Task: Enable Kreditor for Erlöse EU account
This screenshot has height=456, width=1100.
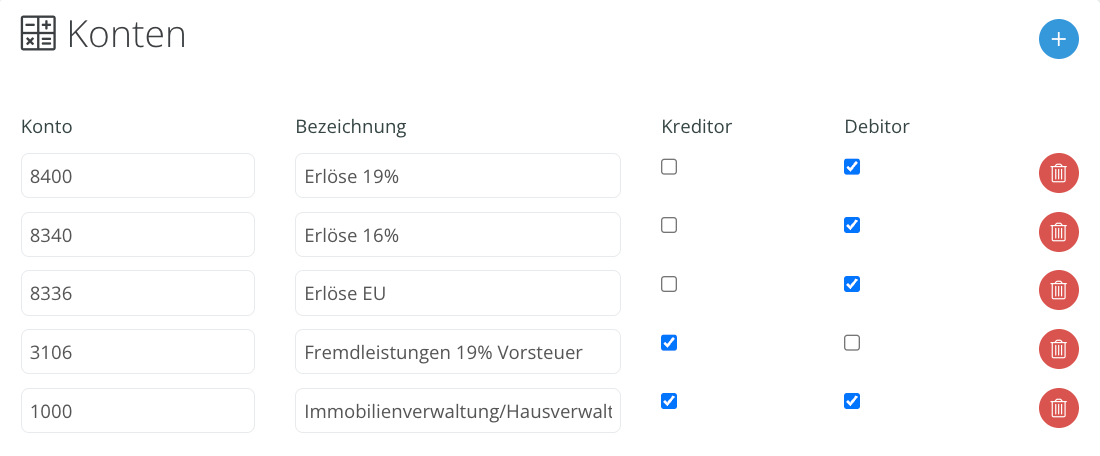Action: coord(669,284)
